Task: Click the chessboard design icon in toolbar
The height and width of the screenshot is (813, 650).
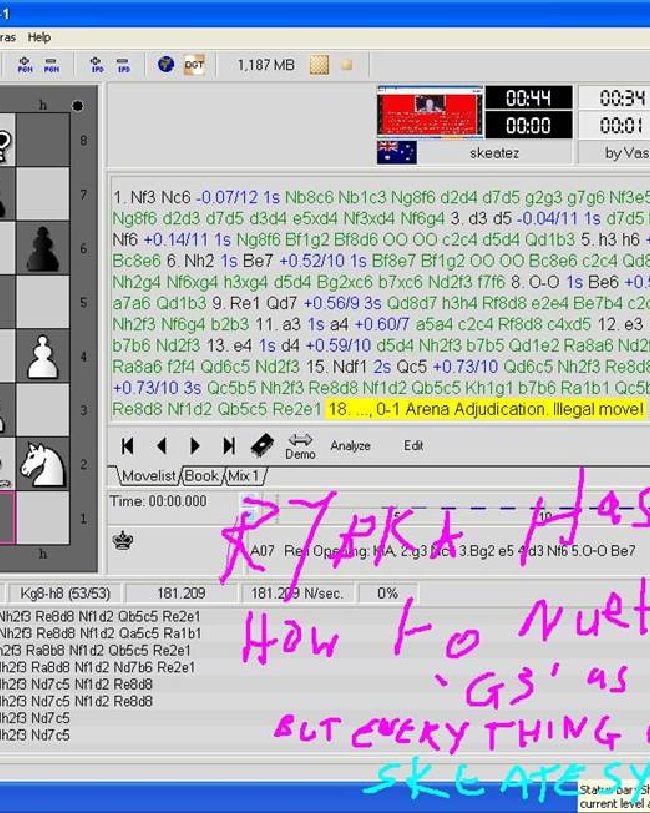Action: (x=319, y=65)
